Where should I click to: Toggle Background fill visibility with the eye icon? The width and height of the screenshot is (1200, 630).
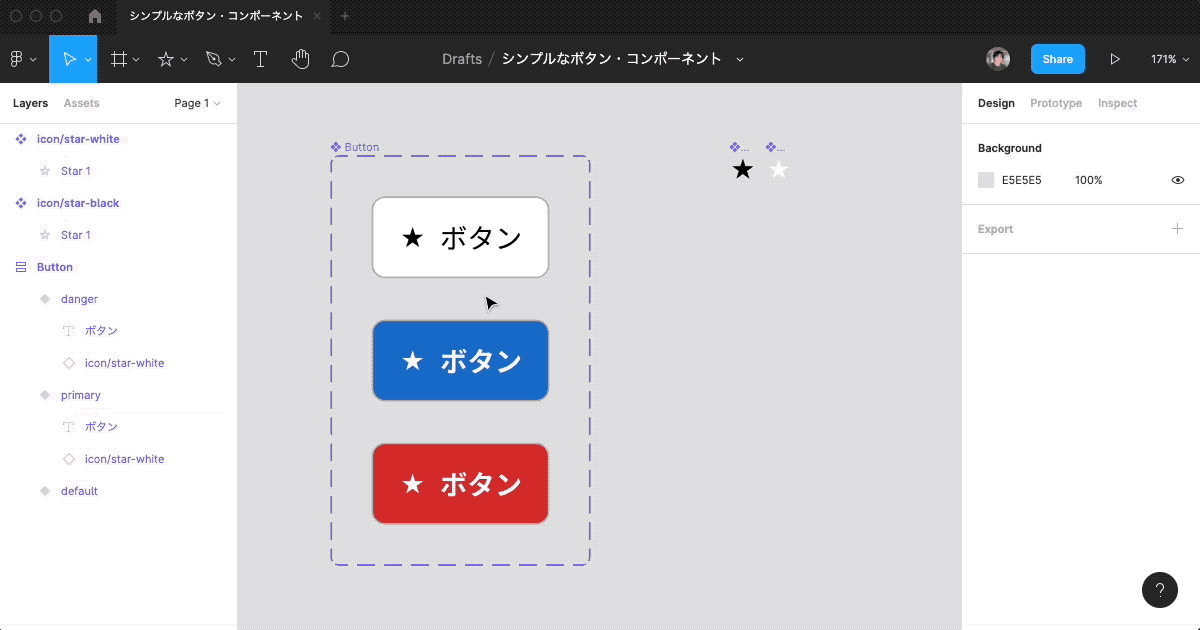1177,180
